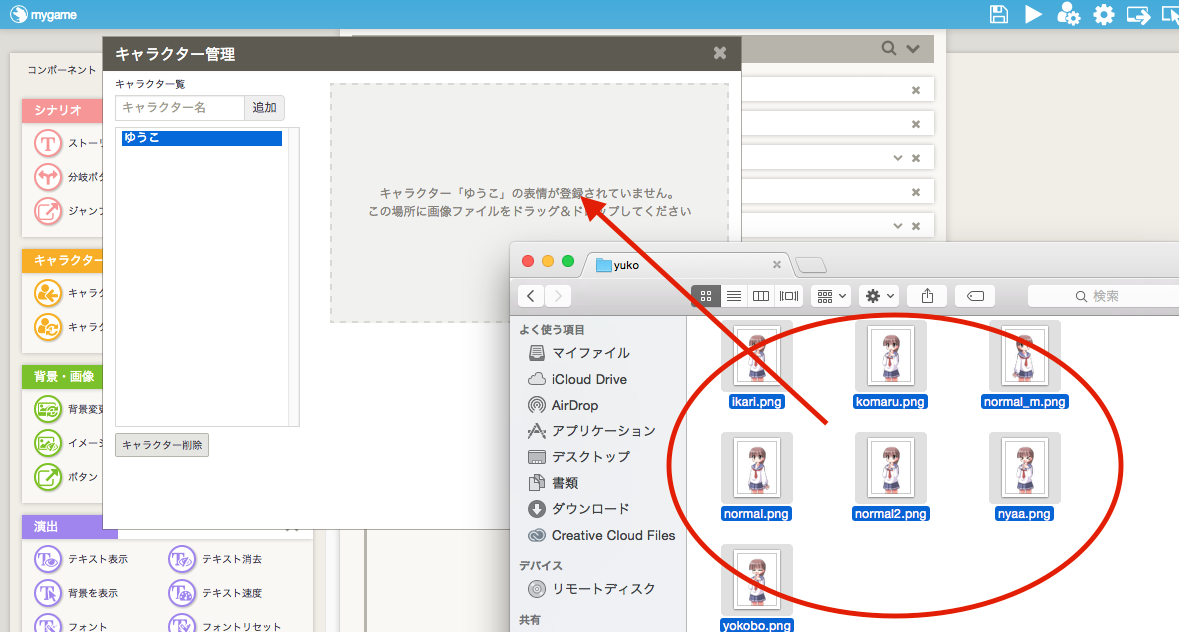Expand the chevron in the gray panel header
This screenshot has height=632, width=1179.
(x=912, y=49)
